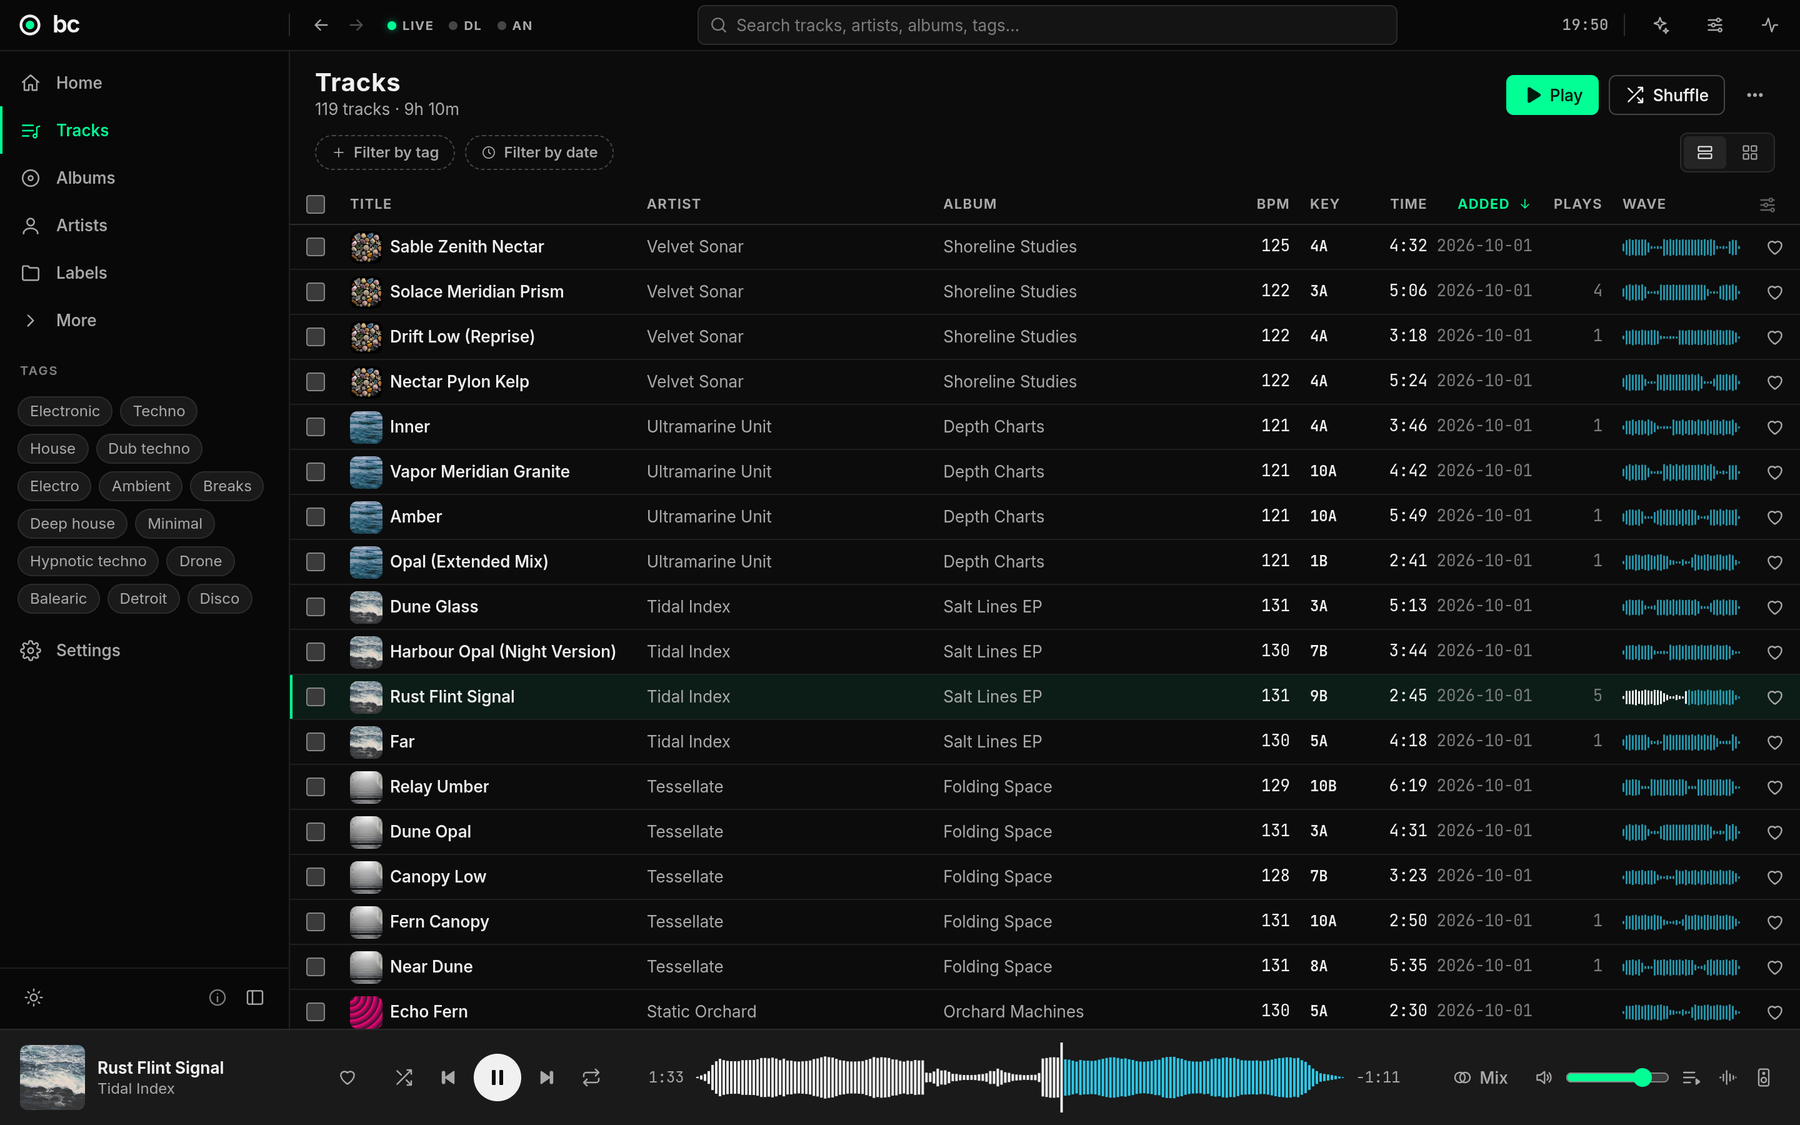The height and width of the screenshot is (1125, 1800).
Task: Open column settings icon in table header
Action: [1768, 204]
